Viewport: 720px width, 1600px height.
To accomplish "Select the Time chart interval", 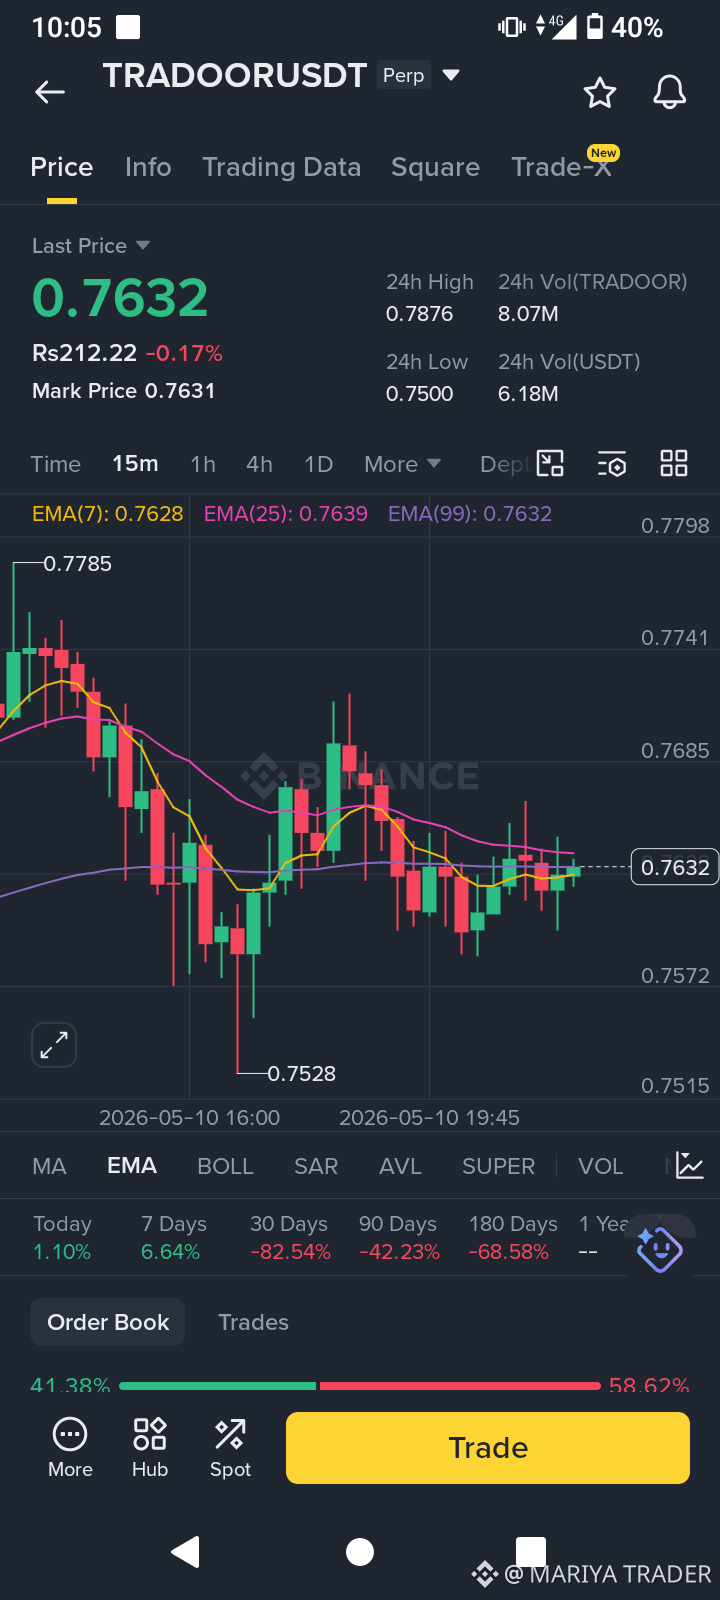I will click(56, 464).
